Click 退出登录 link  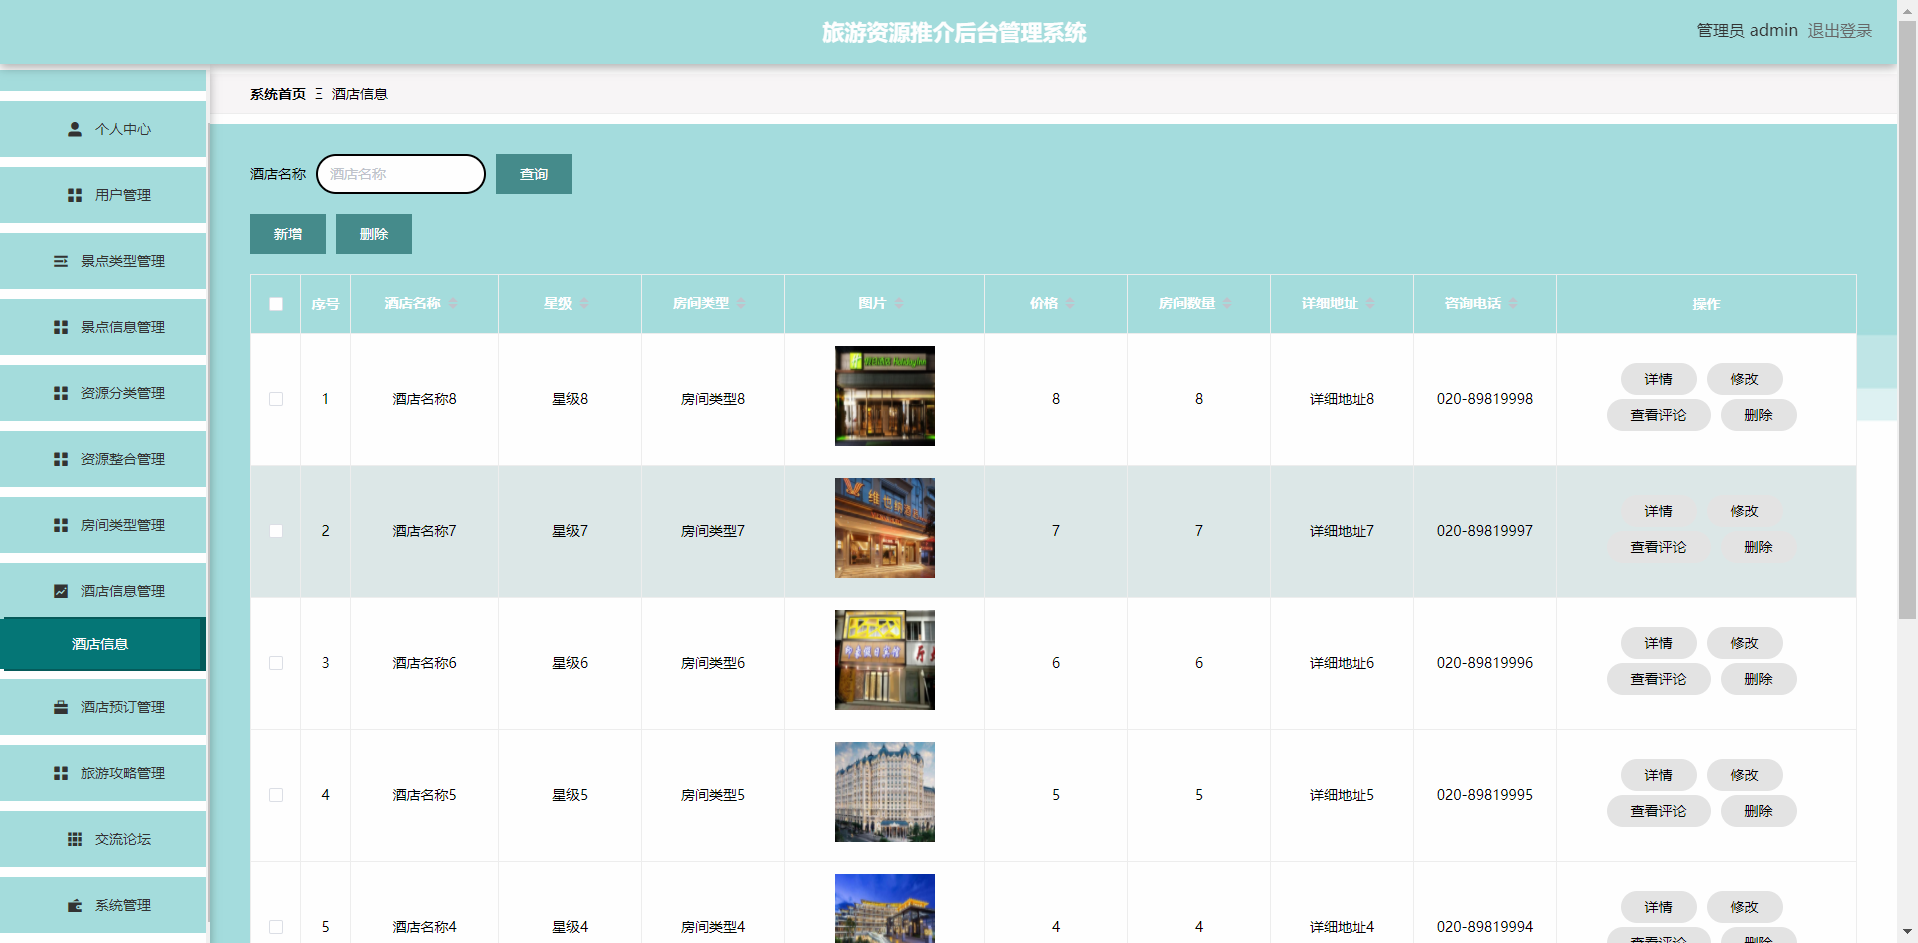1840,31
